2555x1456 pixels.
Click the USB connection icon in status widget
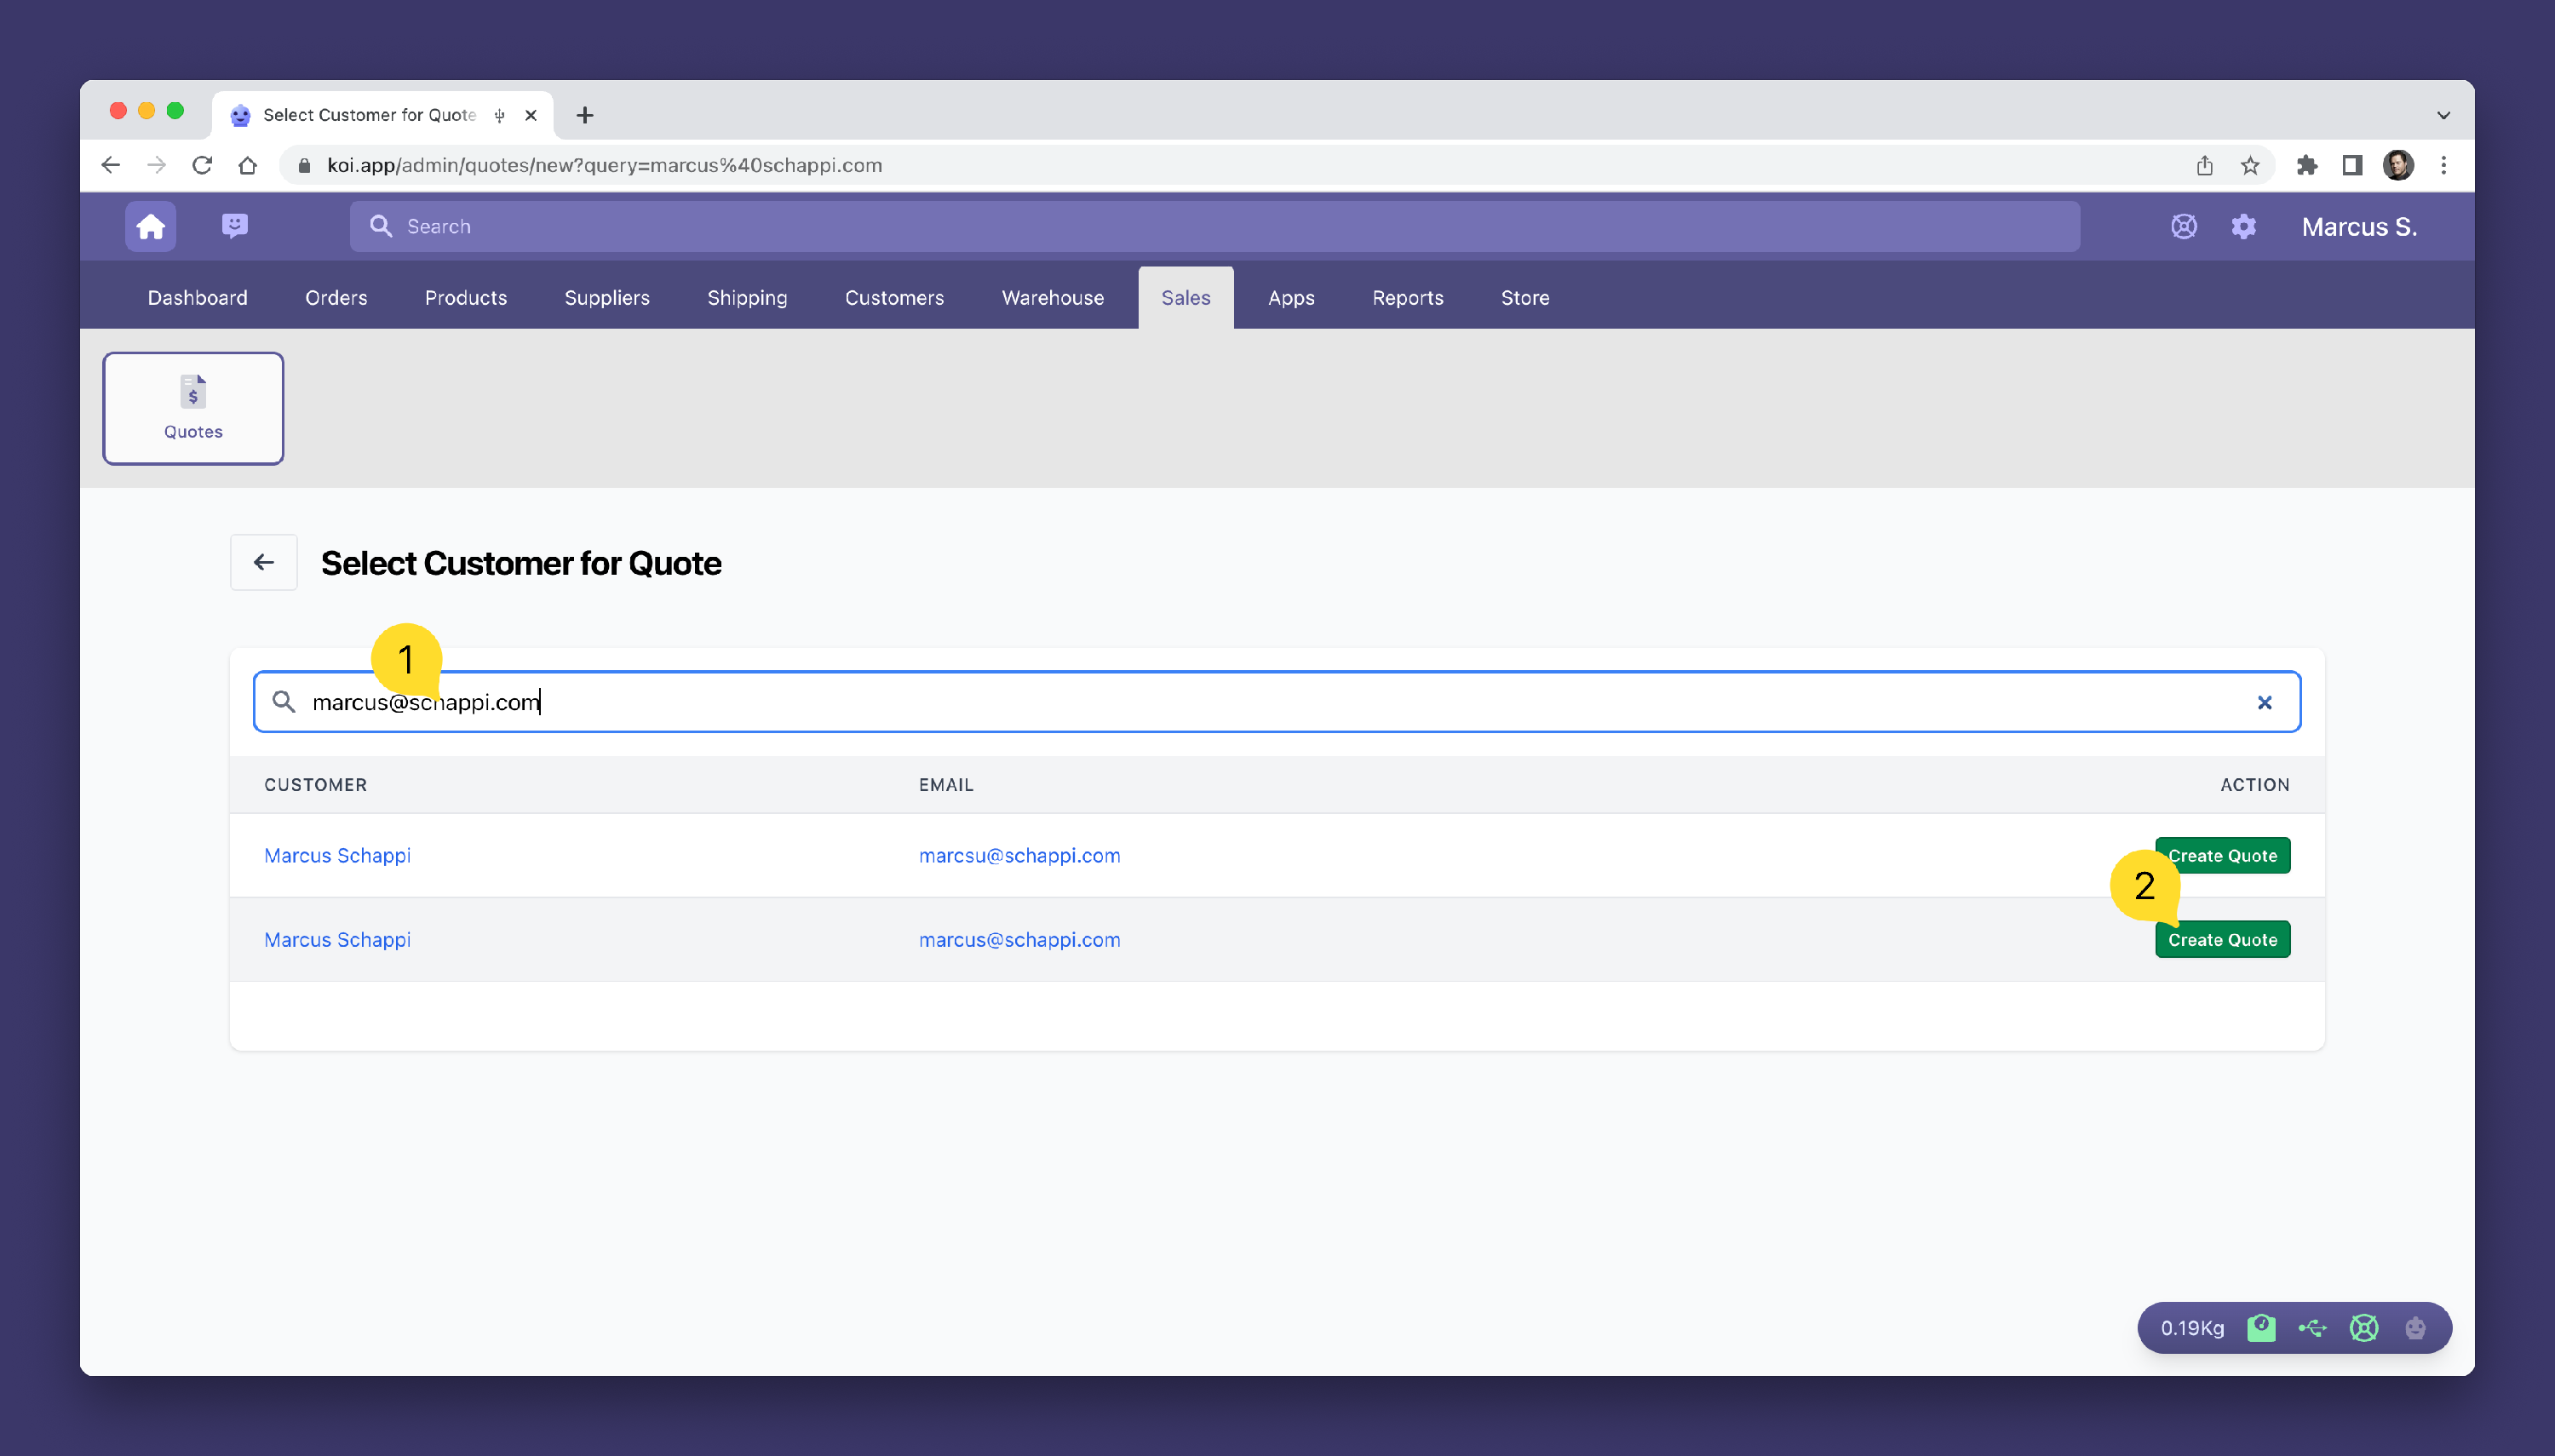click(x=2312, y=1328)
